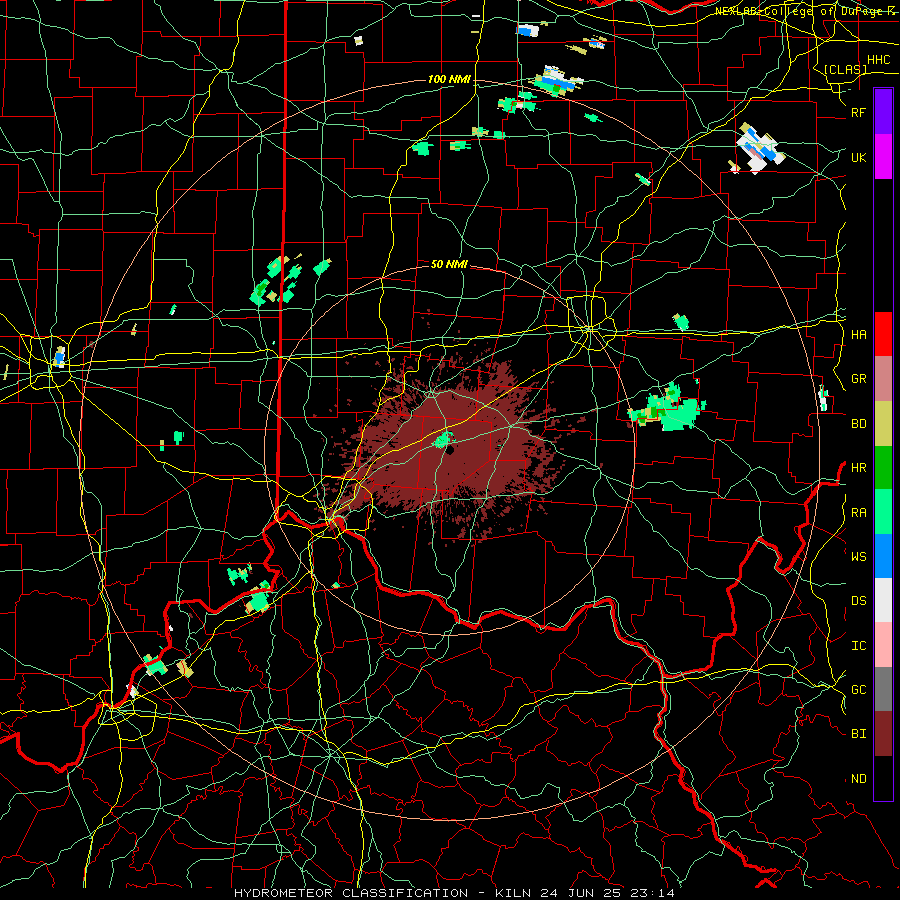The width and height of the screenshot is (900, 900).
Task: Click the NEXLAB College of DuPage credit
Action: [806, 11]
